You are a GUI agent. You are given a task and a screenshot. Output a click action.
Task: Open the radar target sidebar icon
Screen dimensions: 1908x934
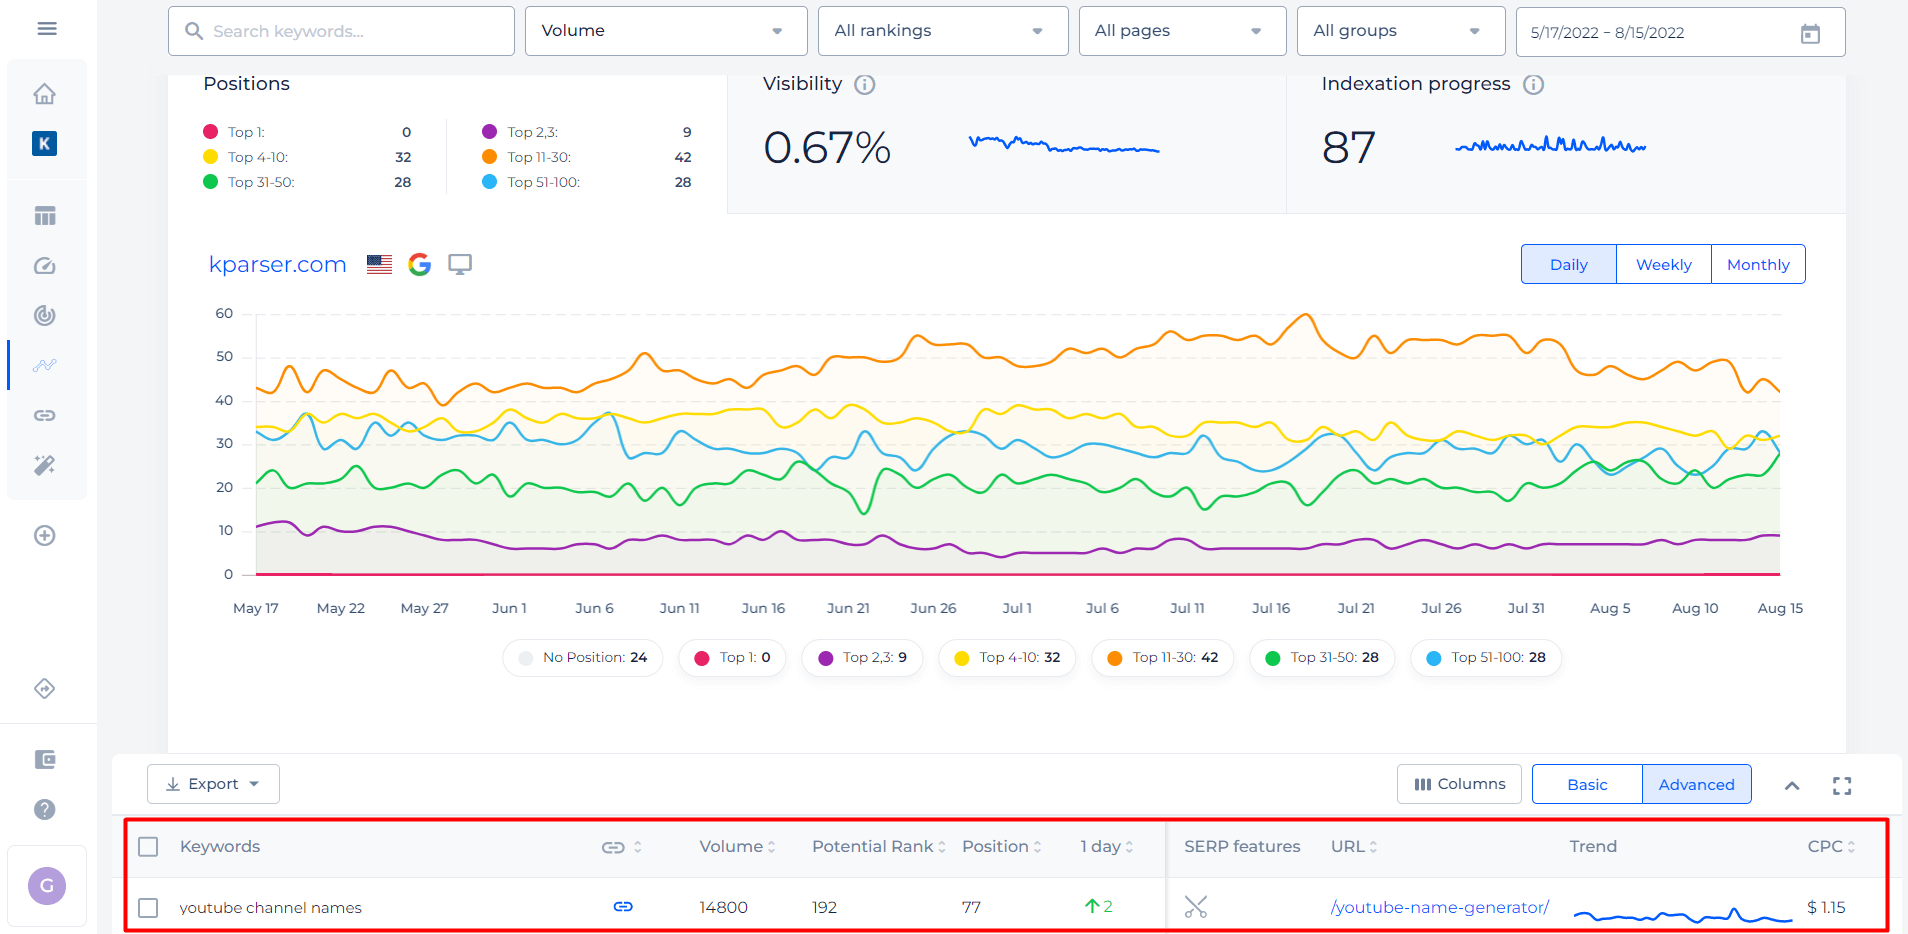(x=44, y=316)
